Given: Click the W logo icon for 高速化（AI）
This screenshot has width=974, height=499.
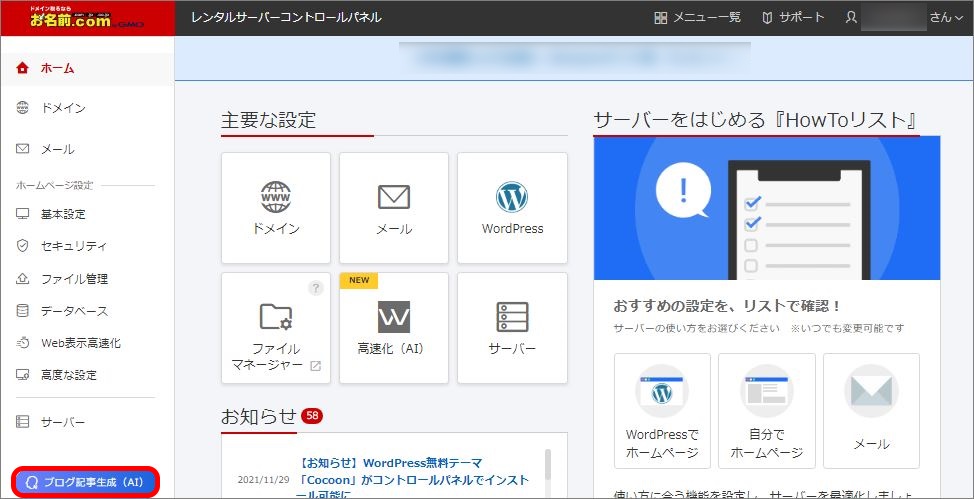Looking at the screenshot, I should coord(394,317).
